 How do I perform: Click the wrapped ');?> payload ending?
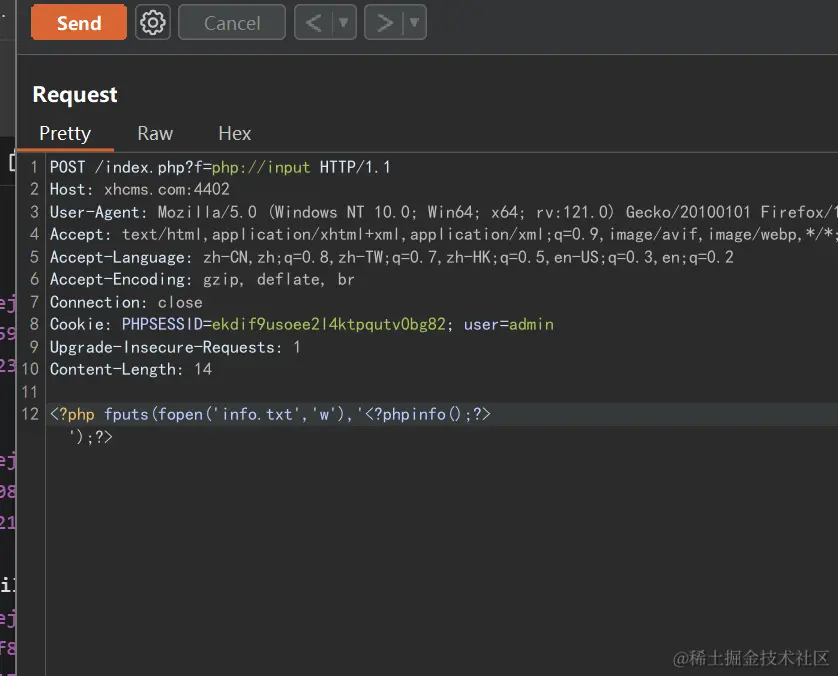[91, 437]
